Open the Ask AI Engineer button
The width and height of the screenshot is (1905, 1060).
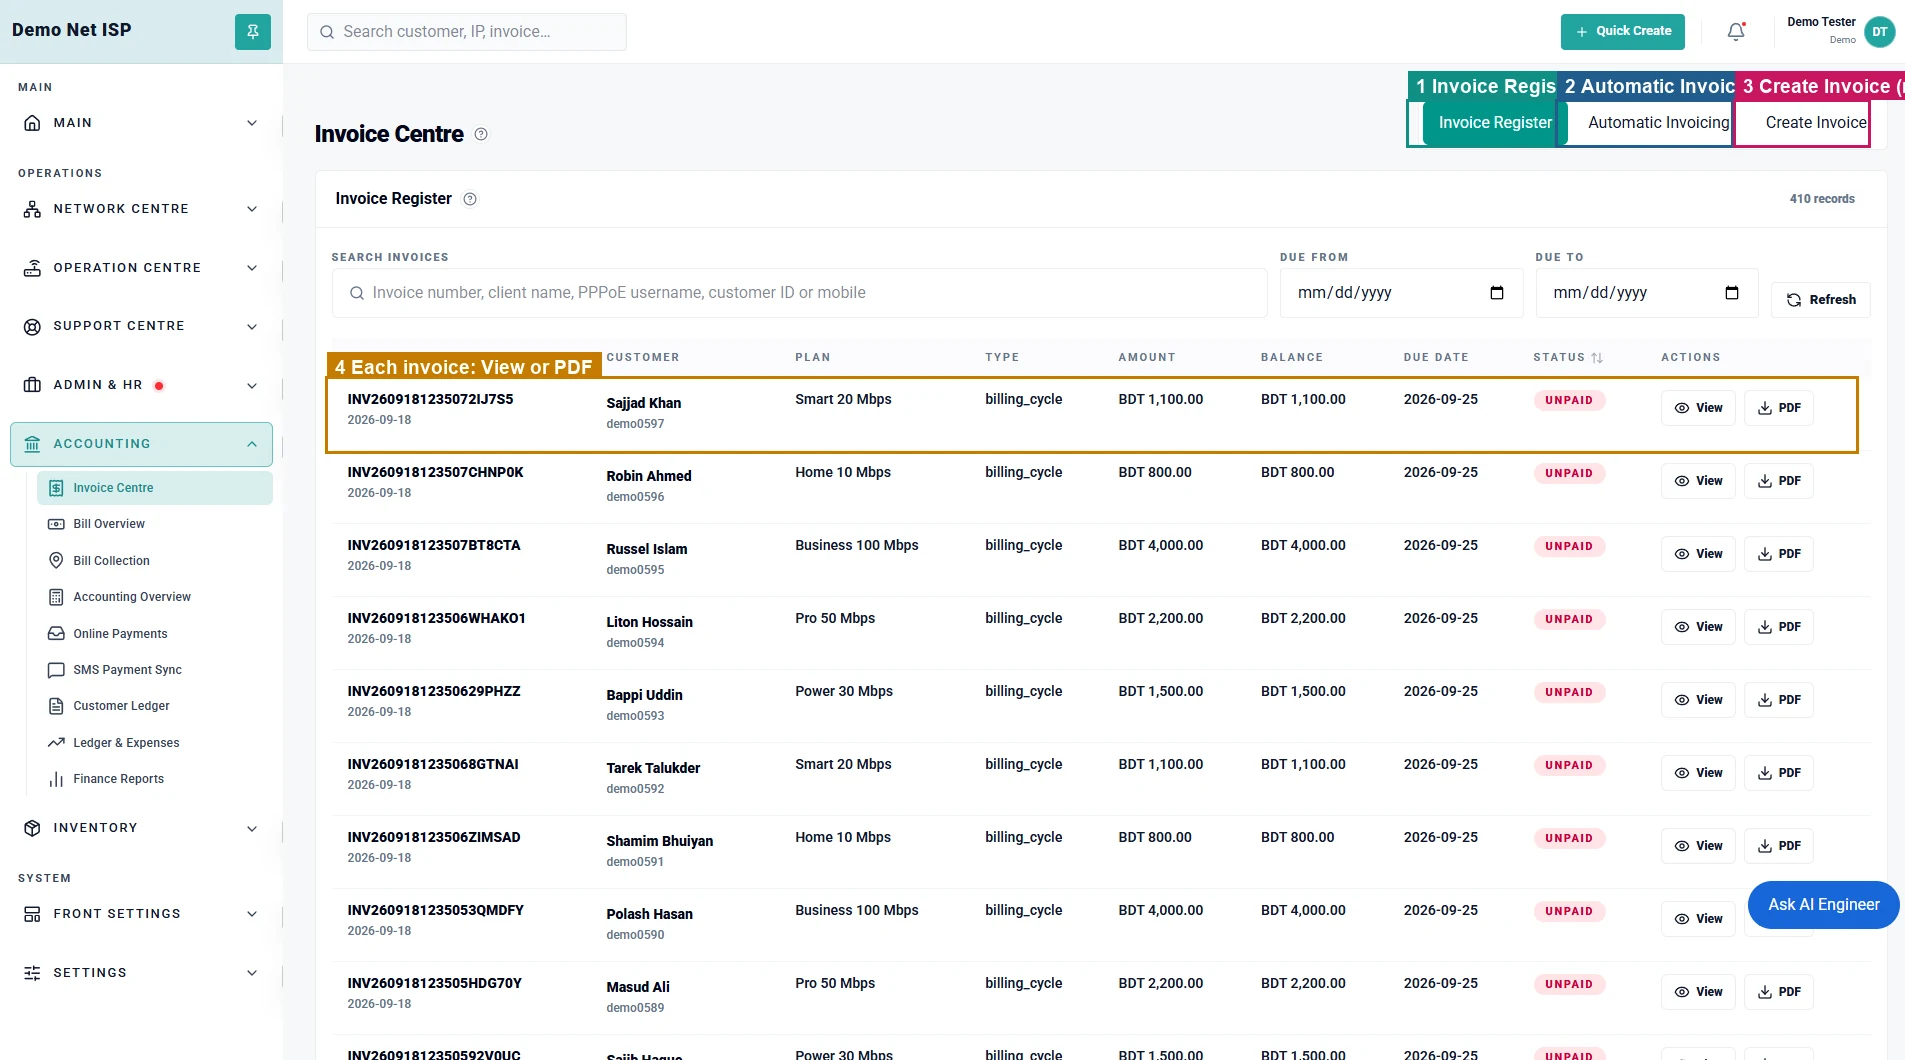[x=1823, y=905]
